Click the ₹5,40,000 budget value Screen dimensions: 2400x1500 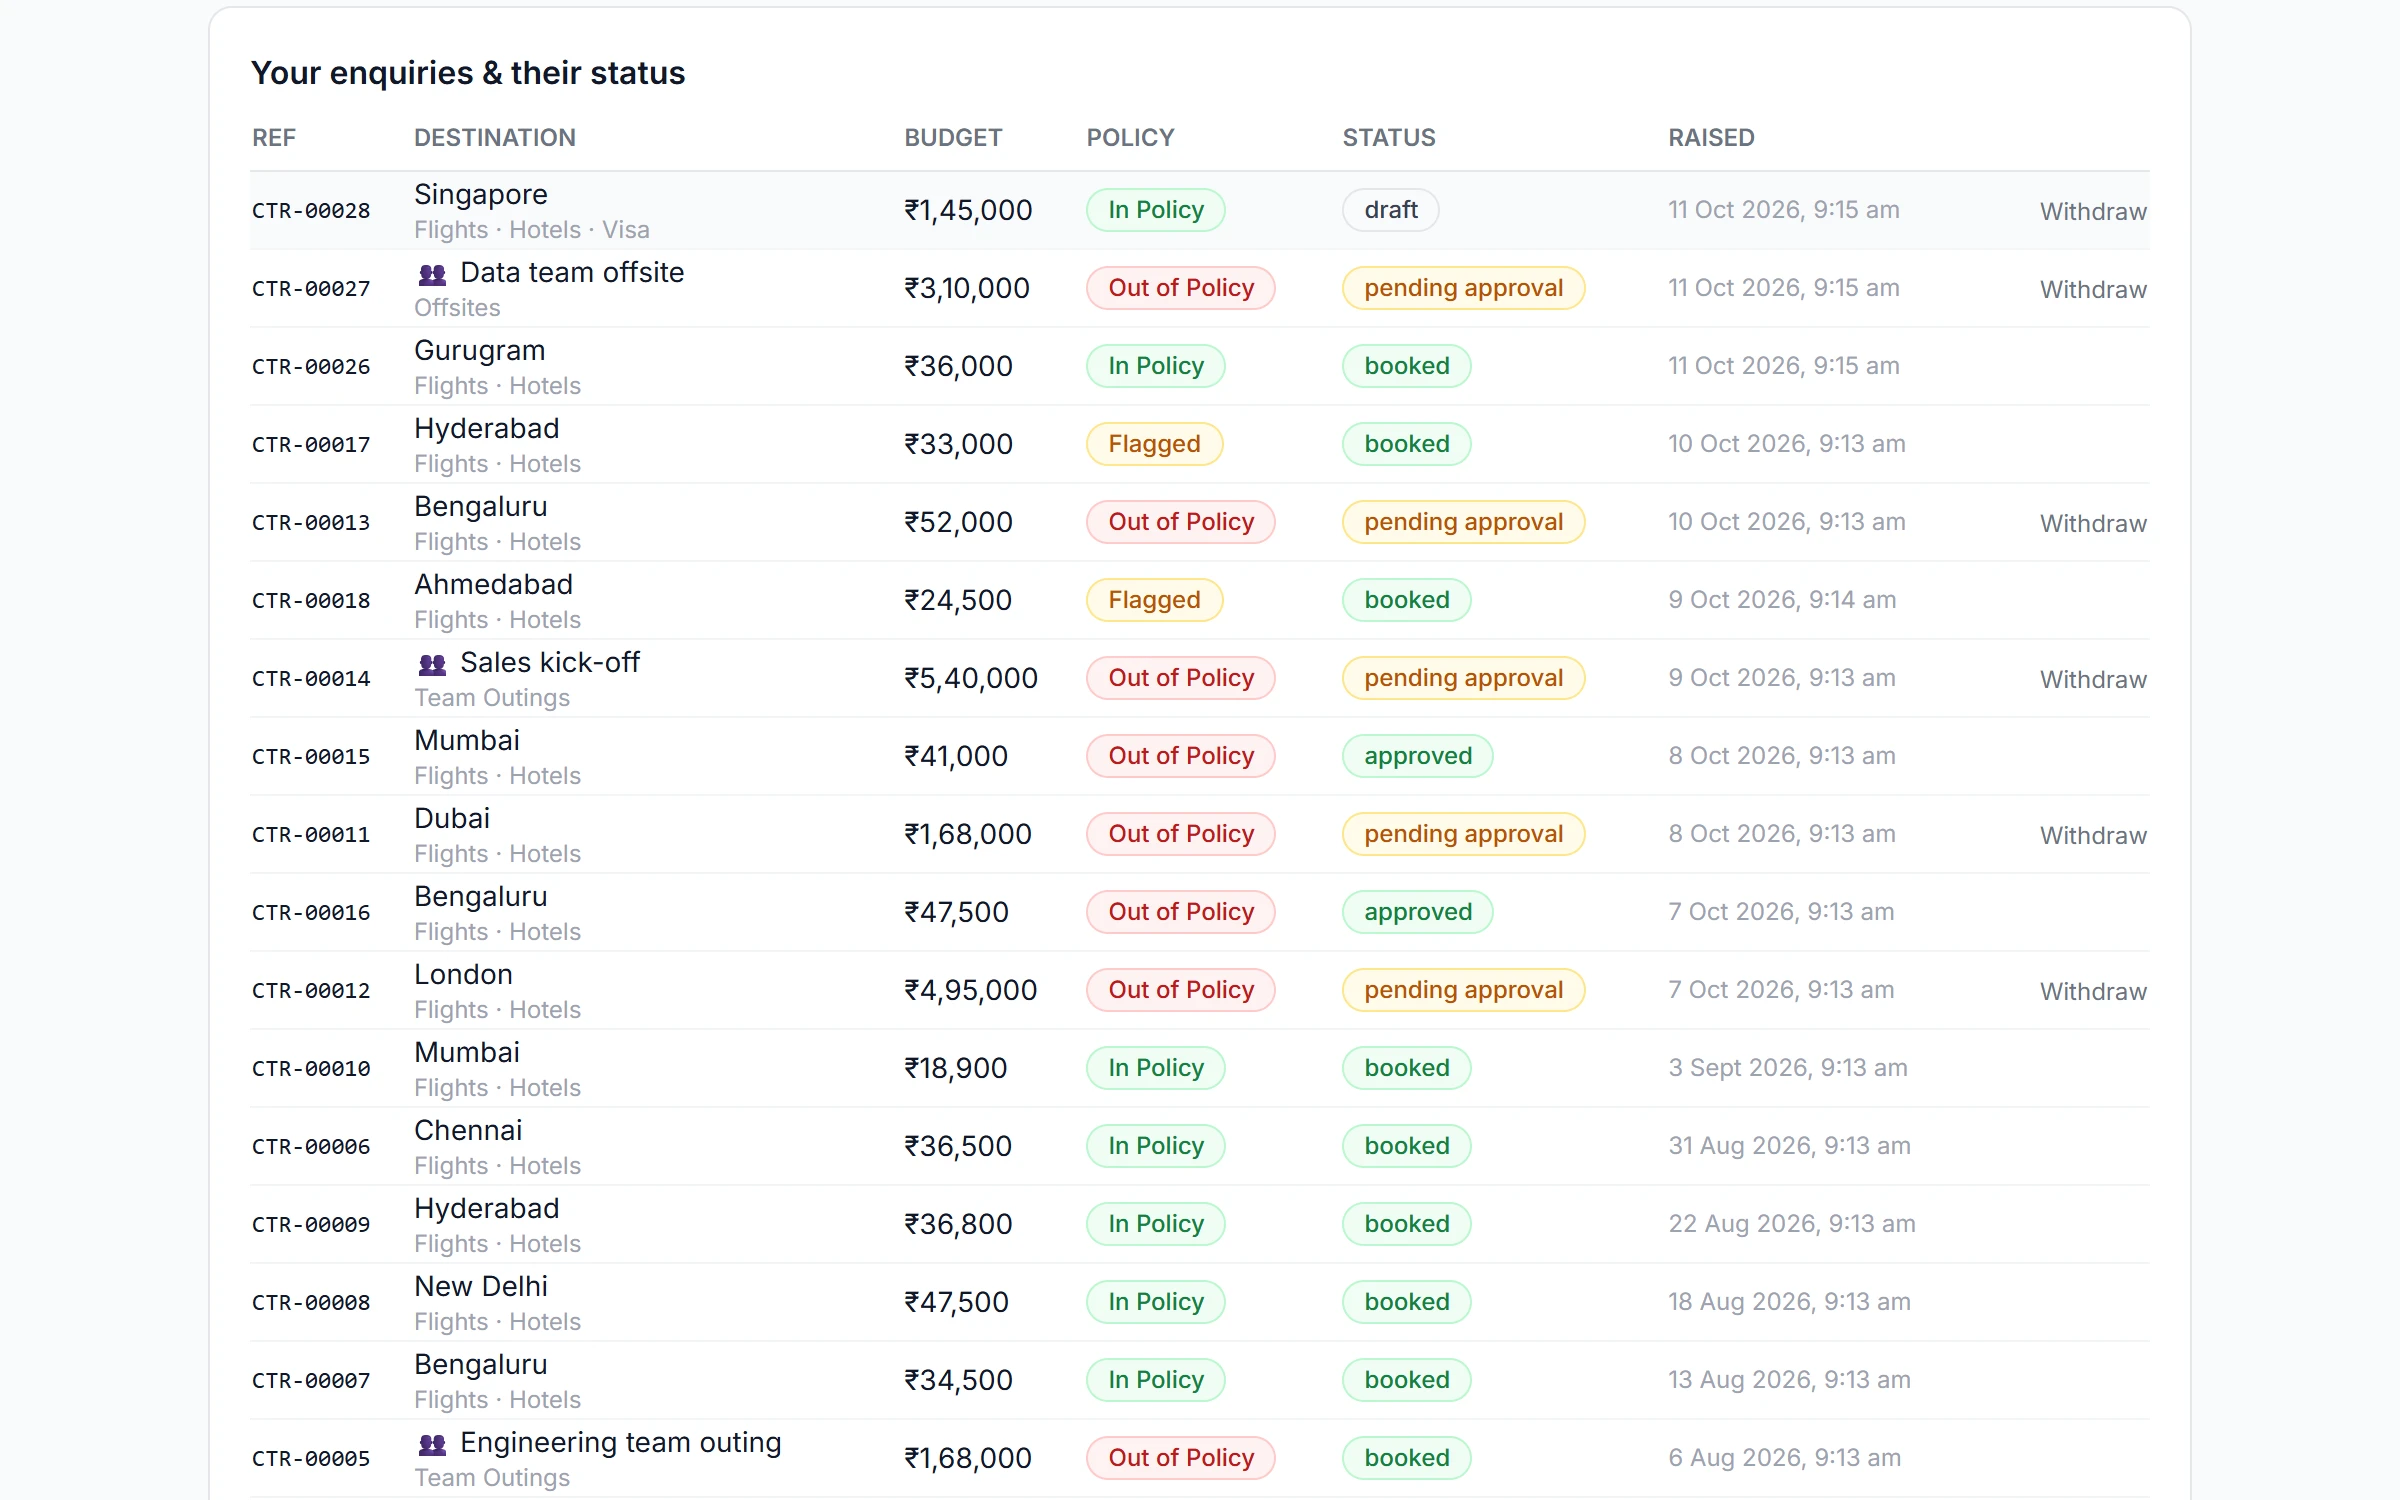[971, 678]
